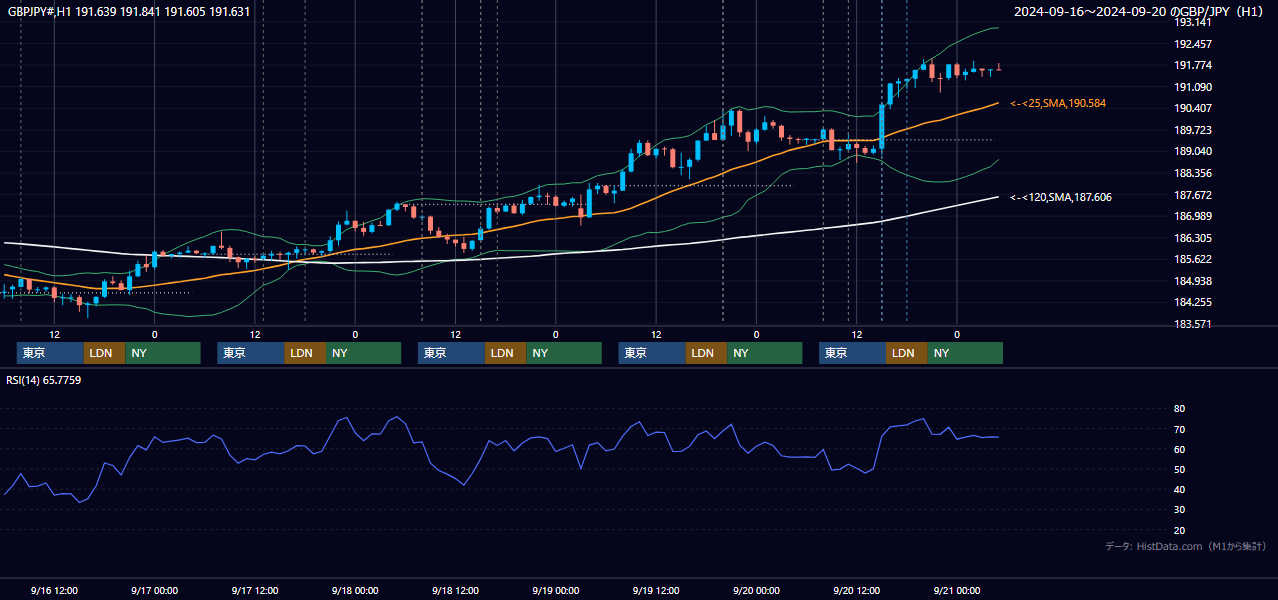Click the 東京 session box above 9/20 12:00
This screenshot has height=600, width=1278.
click(x=852, y=353)
